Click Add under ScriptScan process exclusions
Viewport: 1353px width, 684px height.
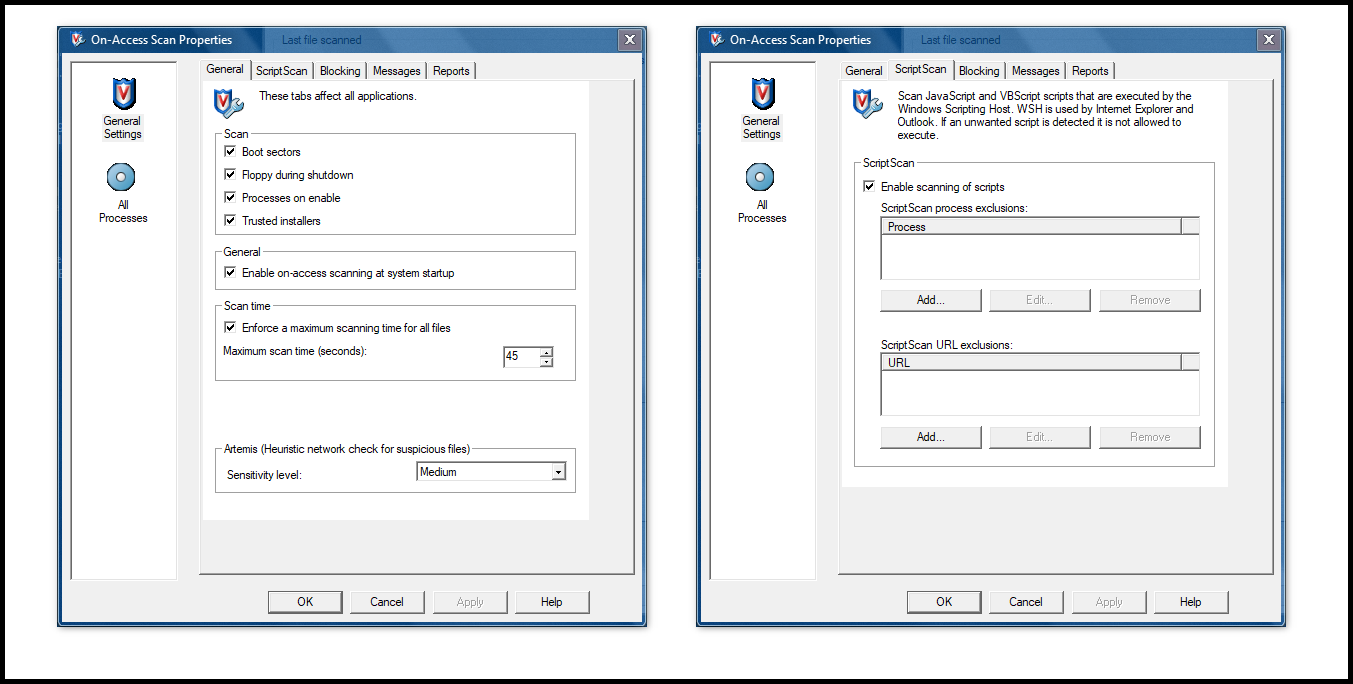point(931,300)
